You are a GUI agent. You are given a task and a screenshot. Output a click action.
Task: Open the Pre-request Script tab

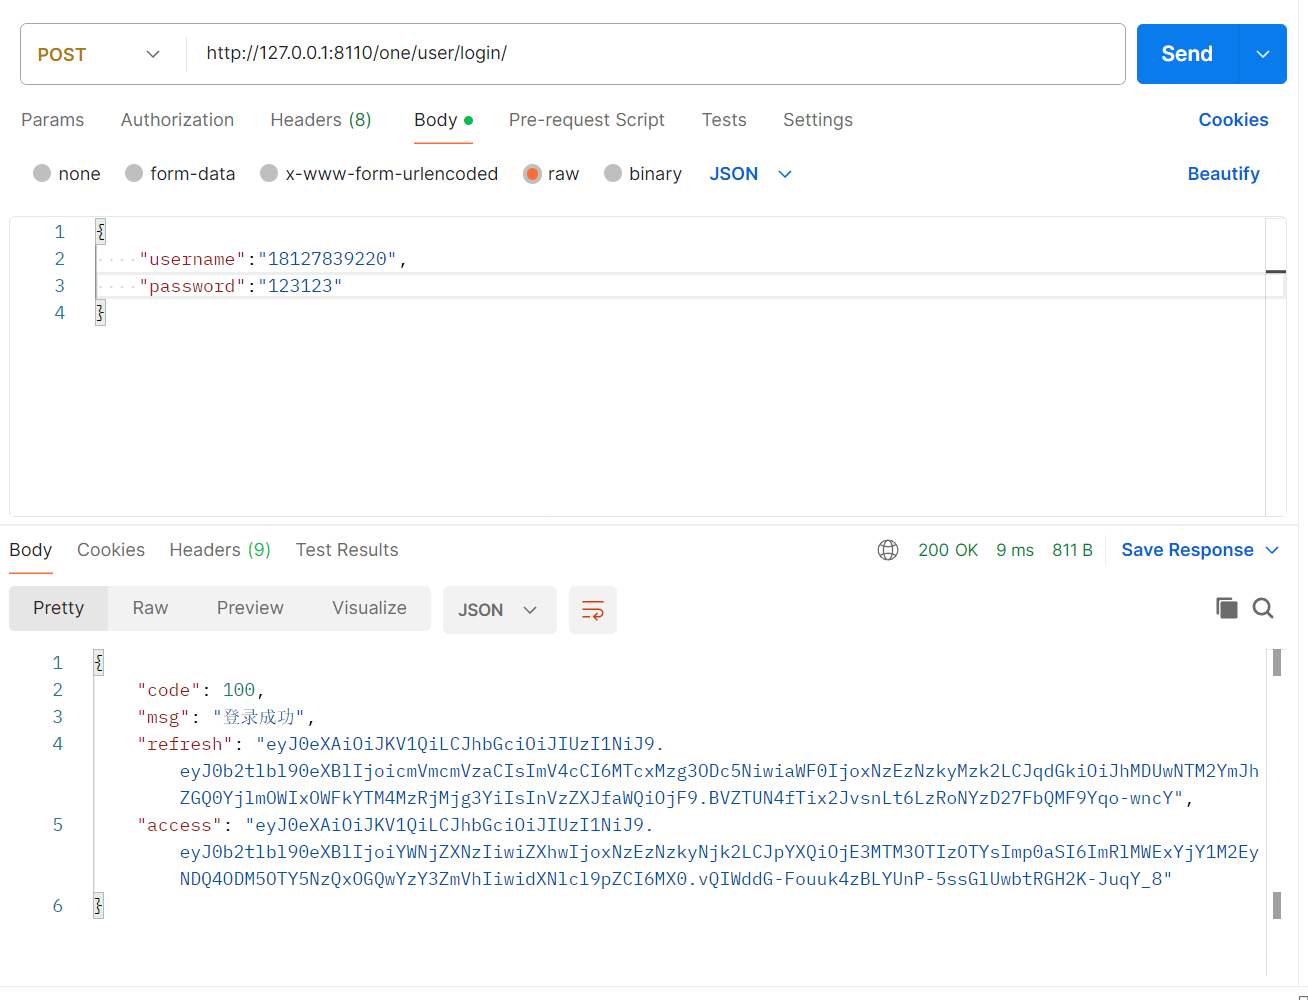point(586,120)
